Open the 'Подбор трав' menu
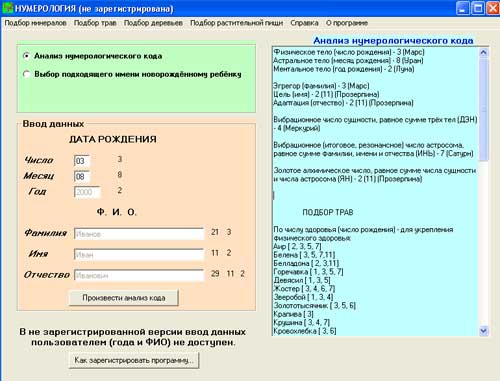The height and width of the screenshot is (381, 500). point(95,23)
